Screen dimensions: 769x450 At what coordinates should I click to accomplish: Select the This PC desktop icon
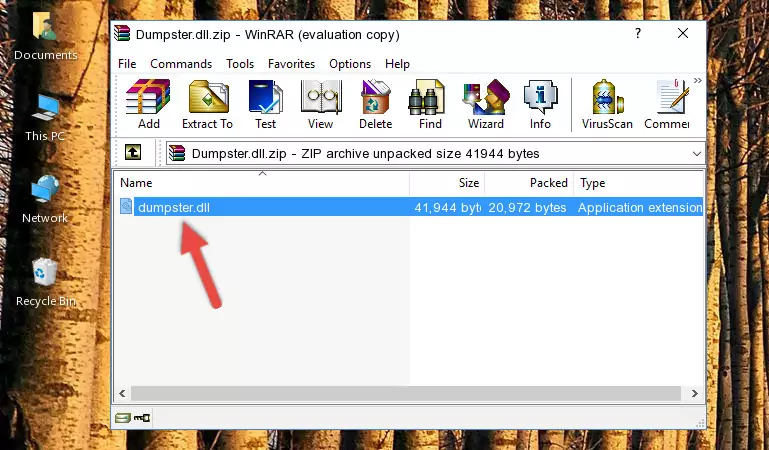[x=45, y=118]
